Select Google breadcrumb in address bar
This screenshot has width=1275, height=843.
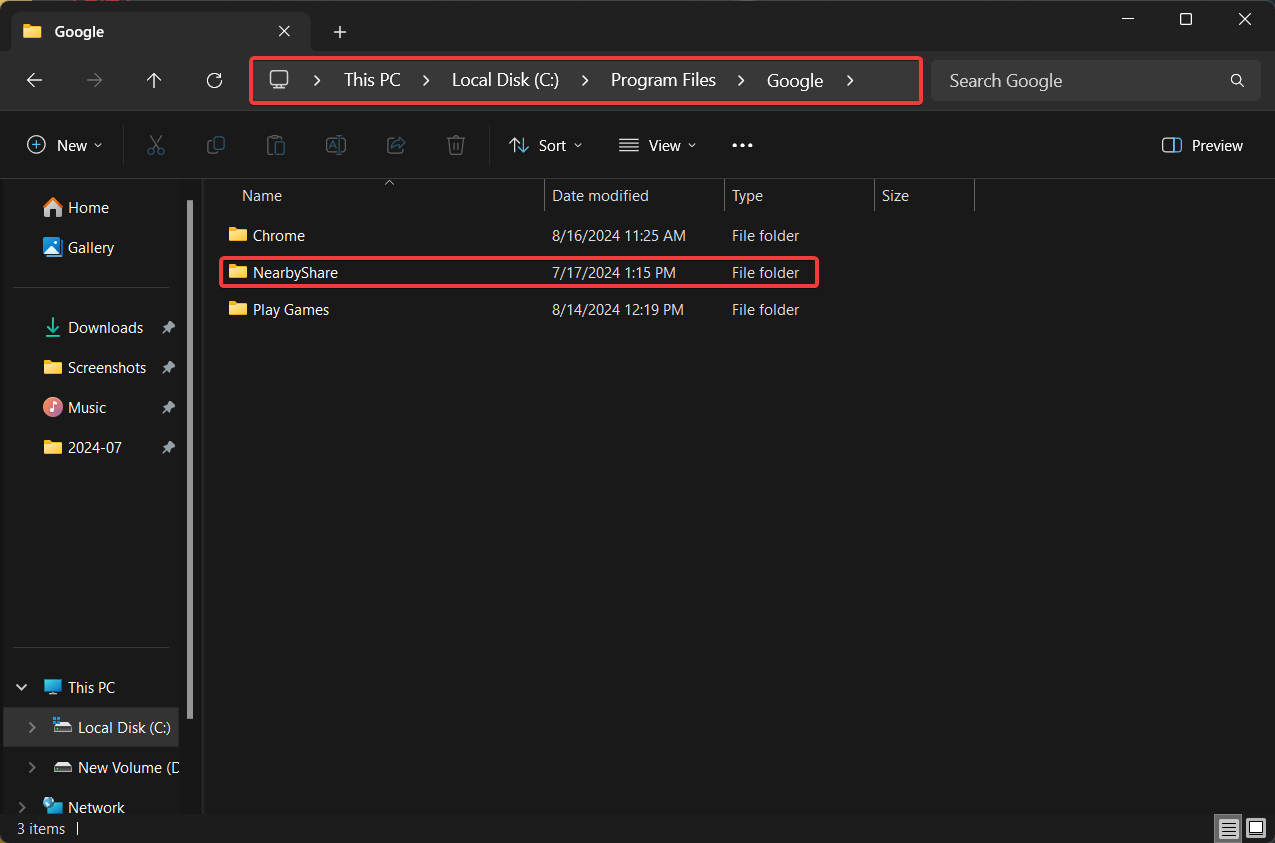[795, 80]
